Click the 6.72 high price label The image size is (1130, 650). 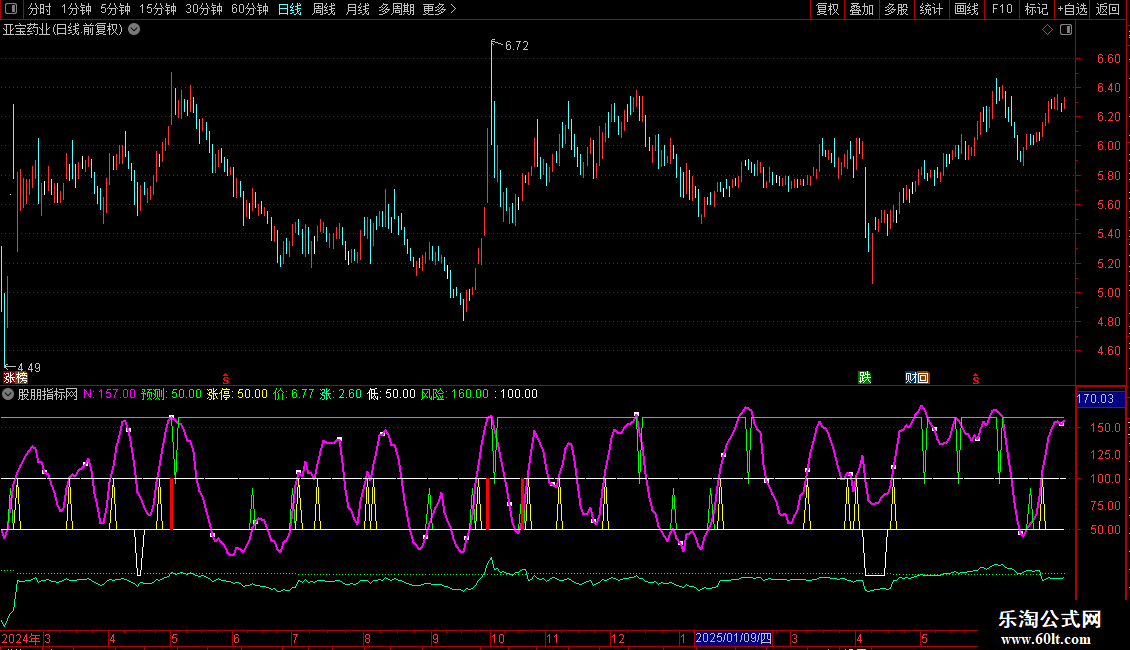click(x=517, y=45)
